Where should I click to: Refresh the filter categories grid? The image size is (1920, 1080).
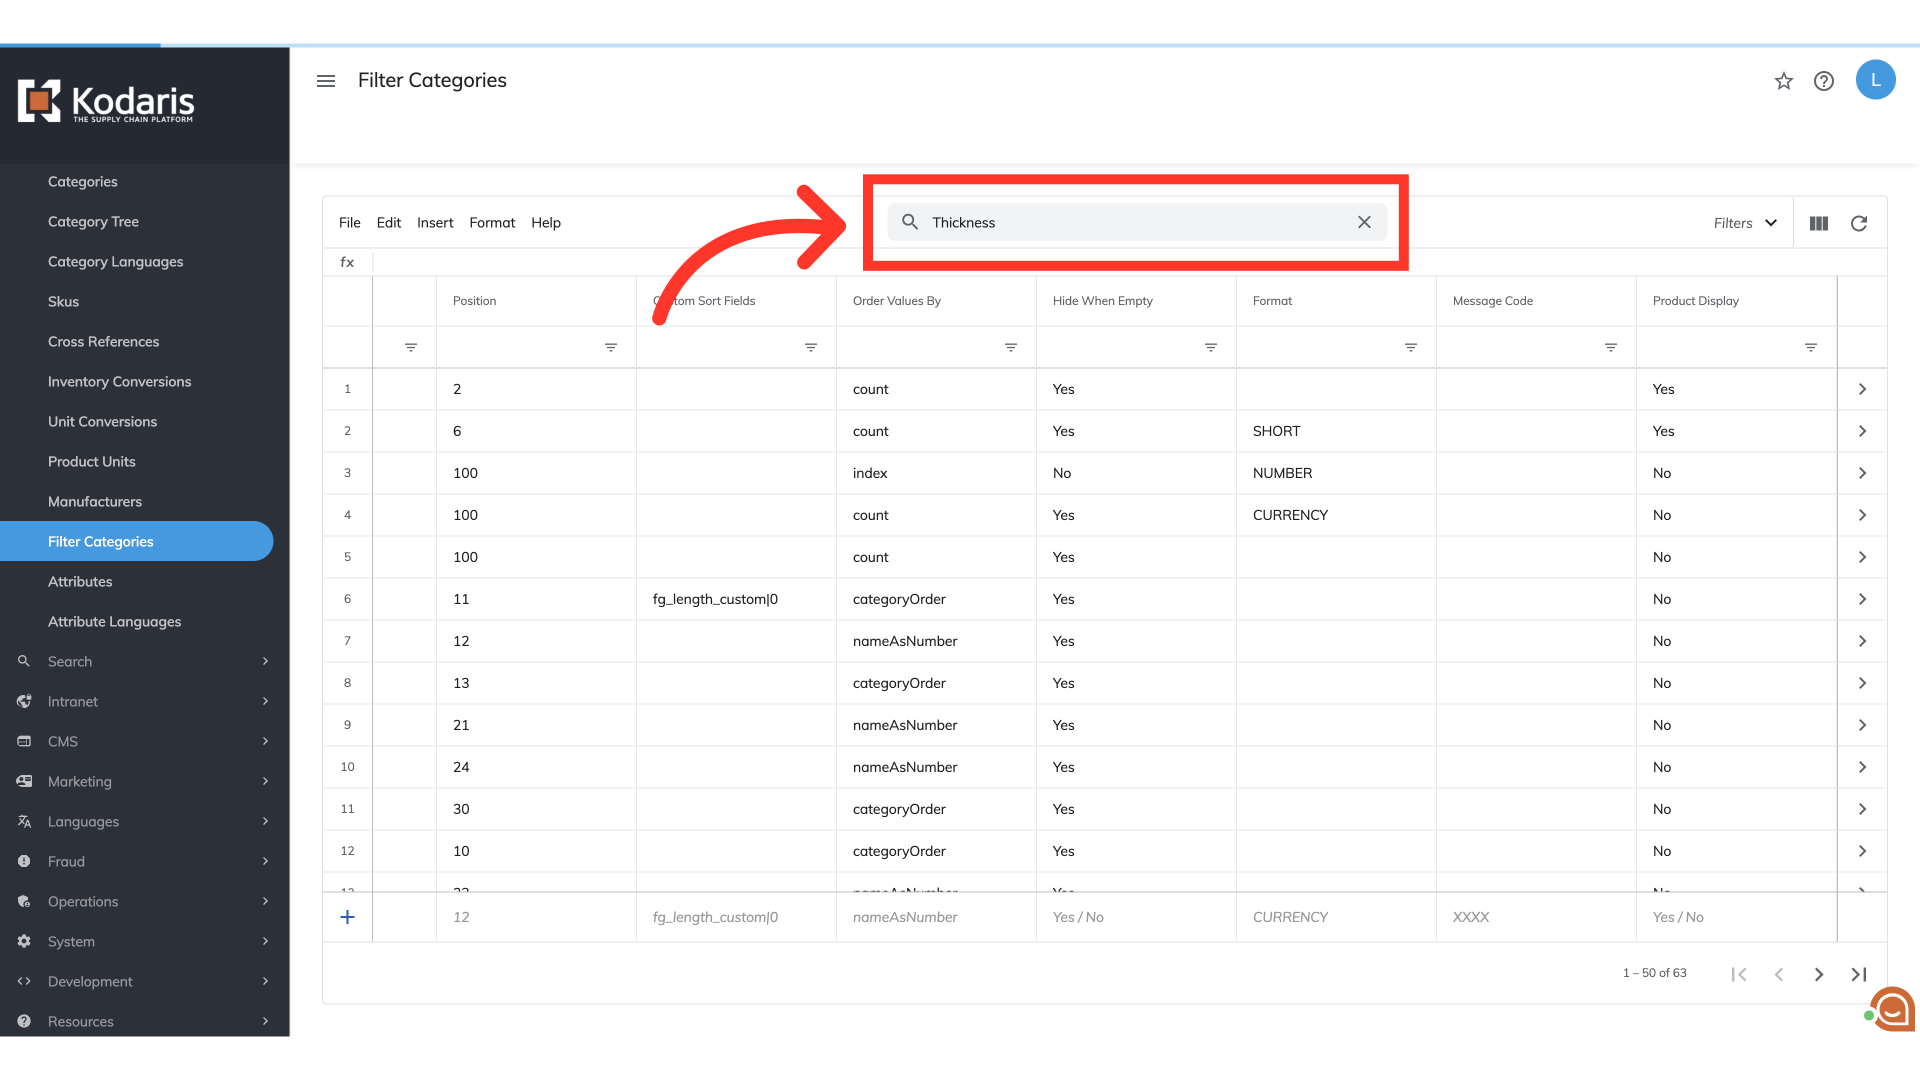coord(1859,223)
